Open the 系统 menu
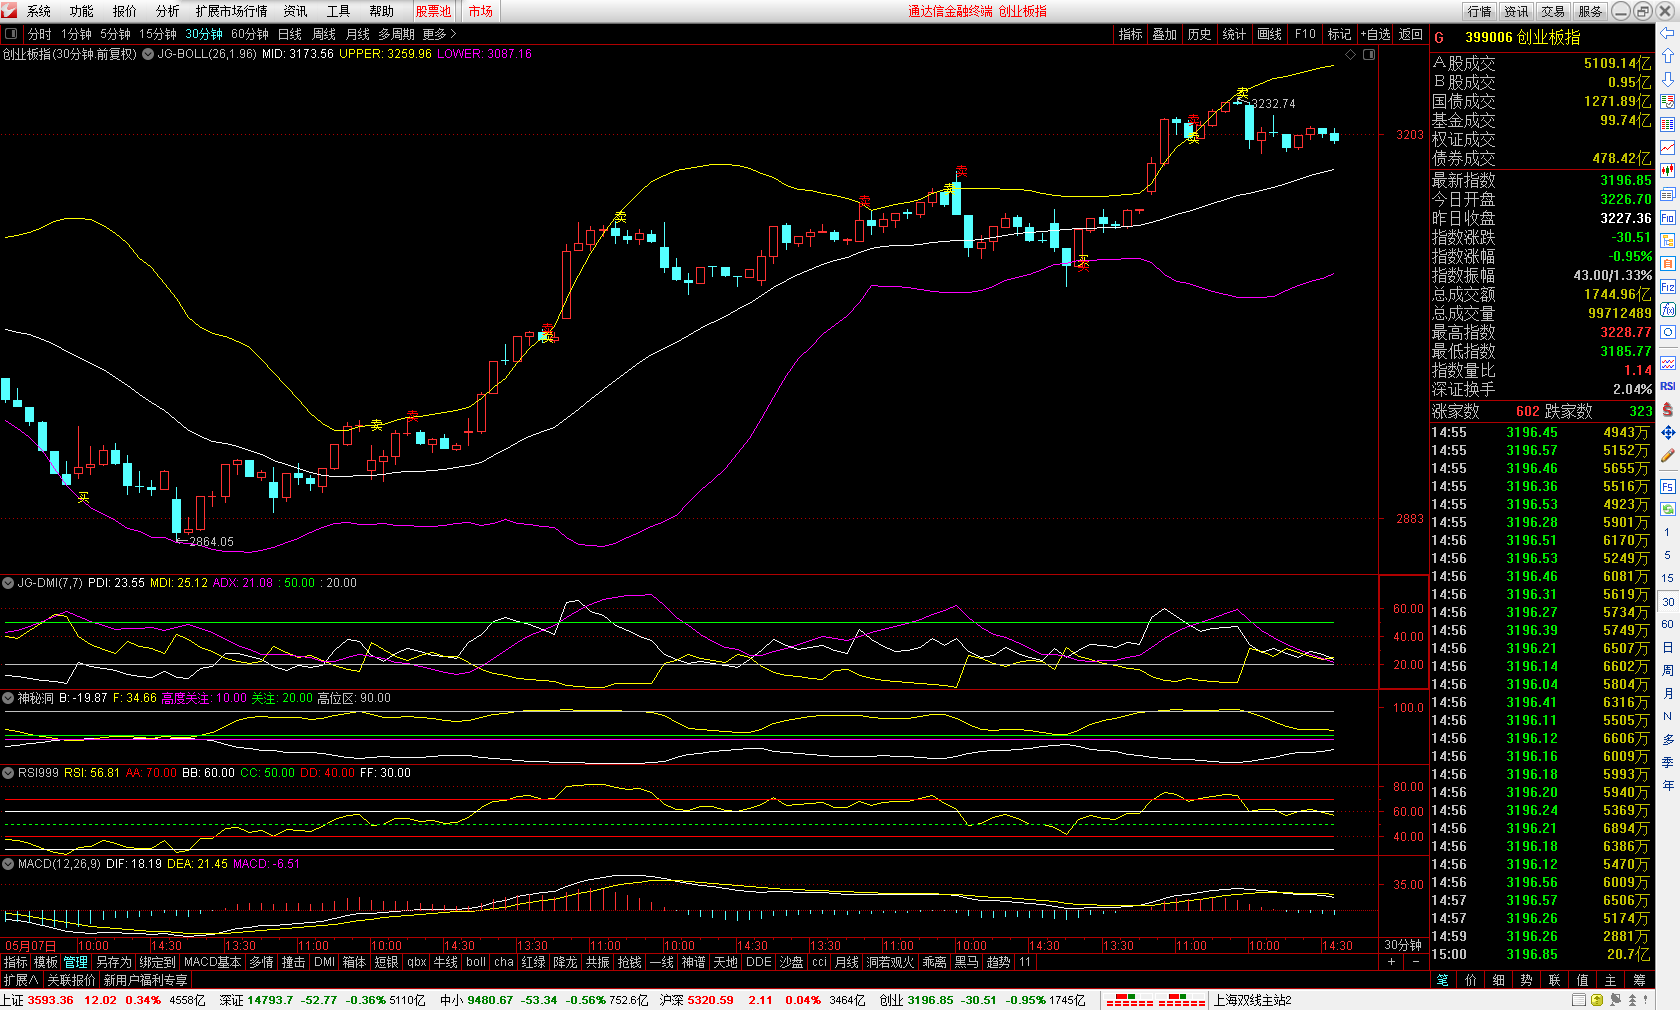The width and height of the screenshot is (1680, 1010). coord(39,11)
